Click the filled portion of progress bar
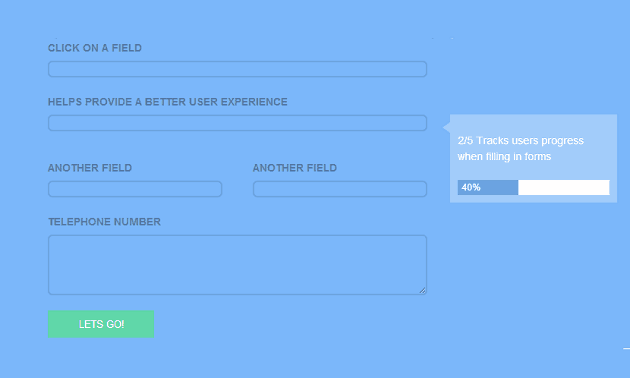 488,188
